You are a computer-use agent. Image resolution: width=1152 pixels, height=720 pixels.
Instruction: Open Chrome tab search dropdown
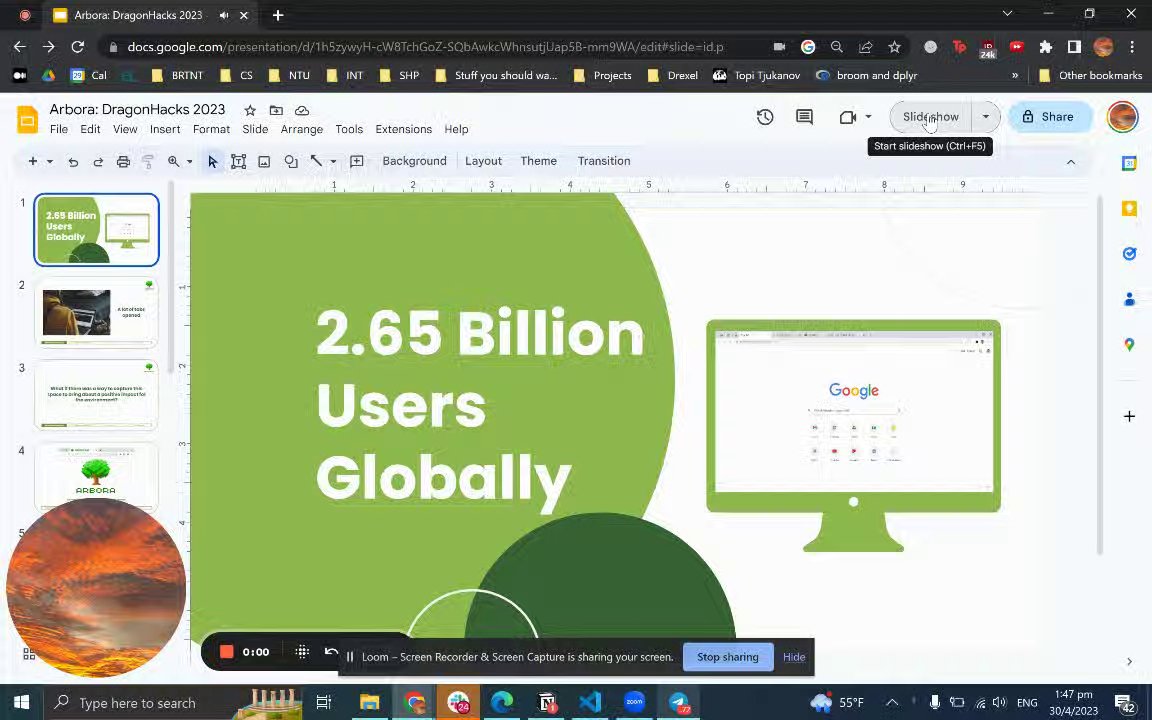pos(1007,14)
